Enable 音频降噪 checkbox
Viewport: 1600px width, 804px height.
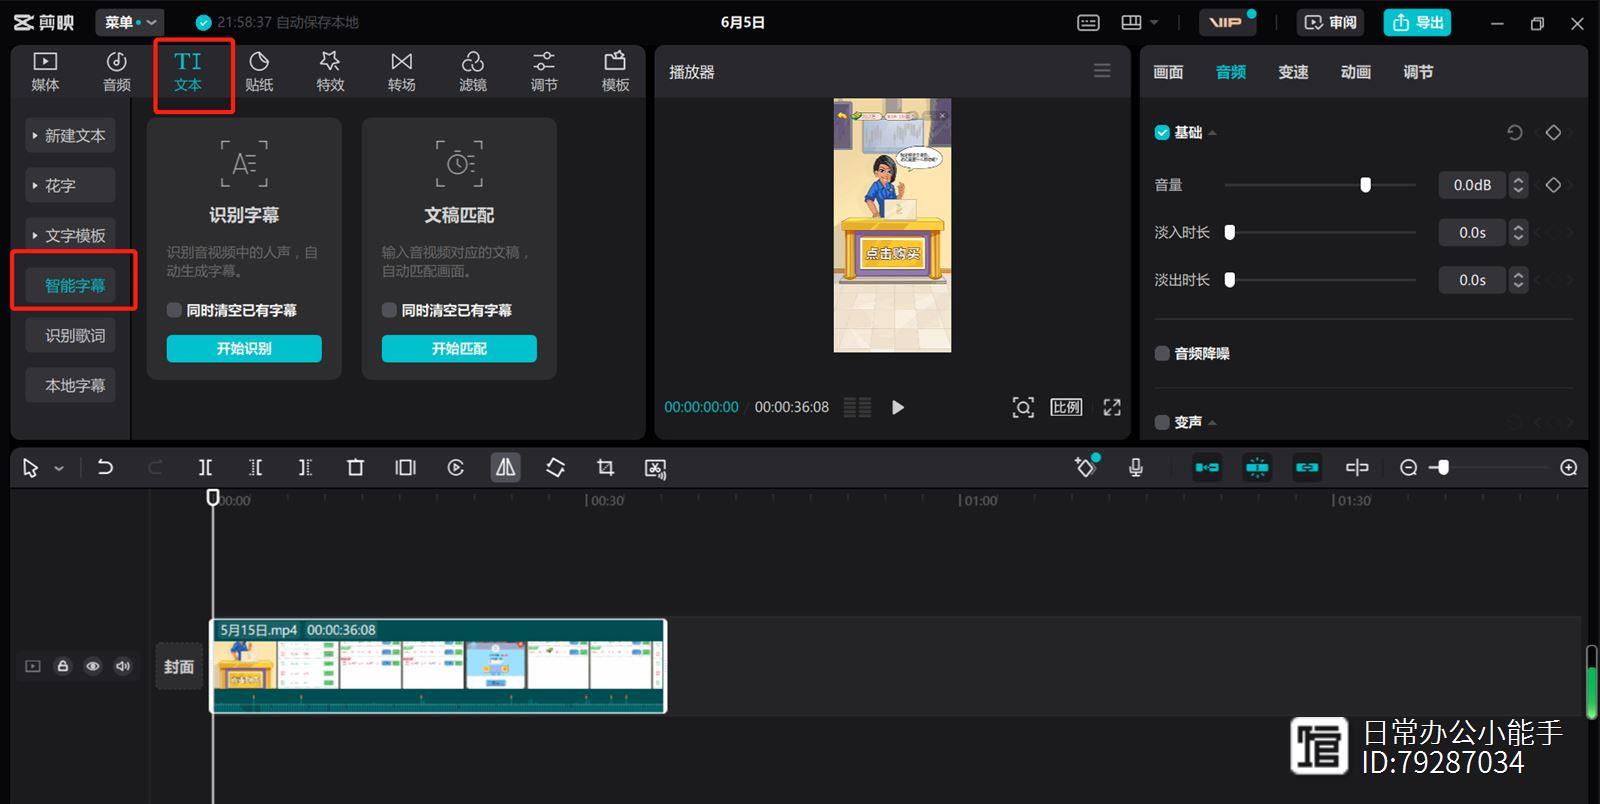click(1162, 353)
